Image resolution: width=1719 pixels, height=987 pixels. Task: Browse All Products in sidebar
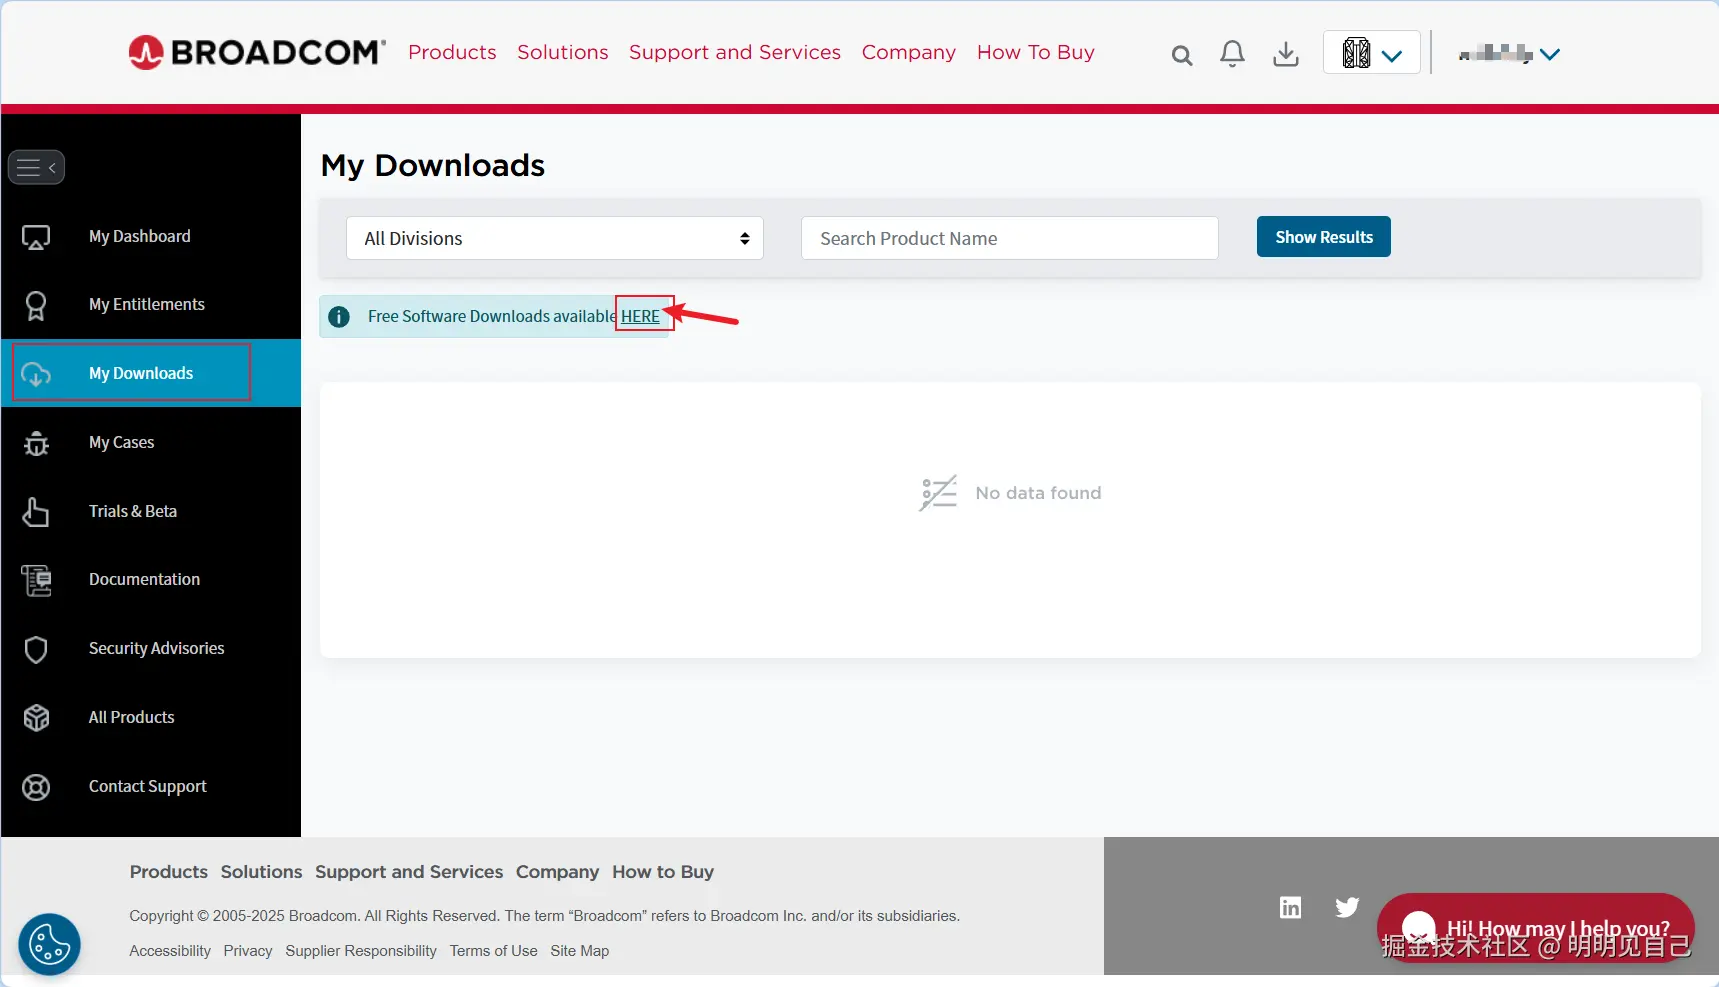(132, 717)
